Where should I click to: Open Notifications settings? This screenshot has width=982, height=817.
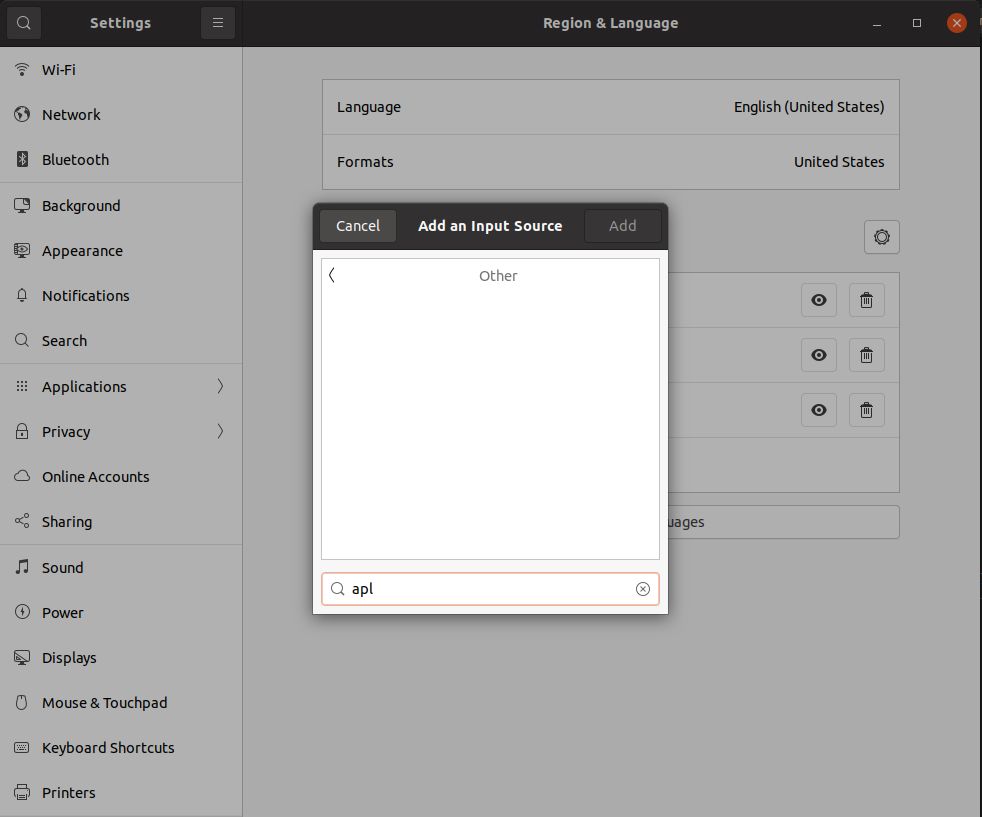click(x=121, y=296)
